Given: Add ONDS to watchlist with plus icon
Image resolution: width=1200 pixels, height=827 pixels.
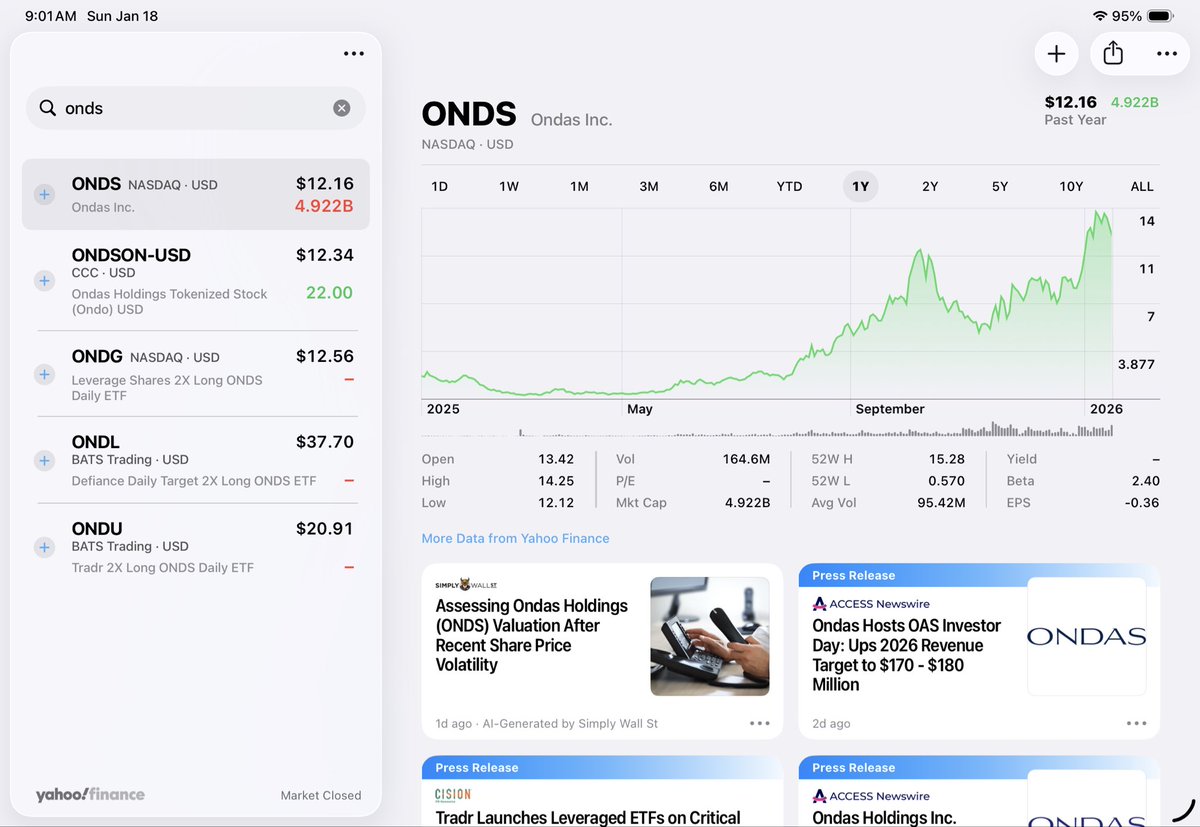Looking at the screenshot, I should coord(44,195).
